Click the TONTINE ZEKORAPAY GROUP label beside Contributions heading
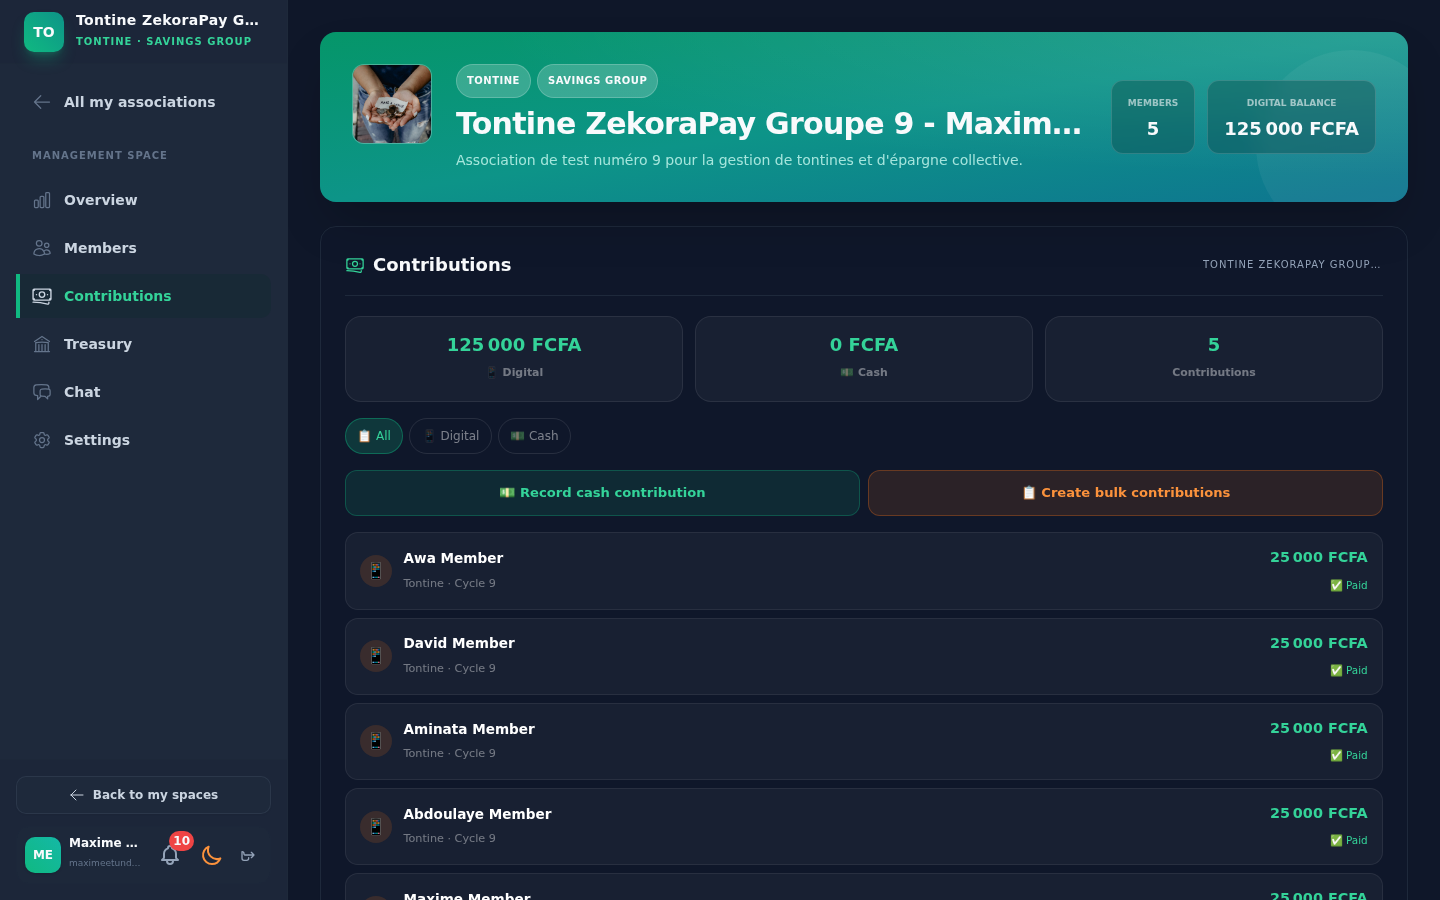This screenshot has height=900, width=1440. click(x=1292, y=265)
